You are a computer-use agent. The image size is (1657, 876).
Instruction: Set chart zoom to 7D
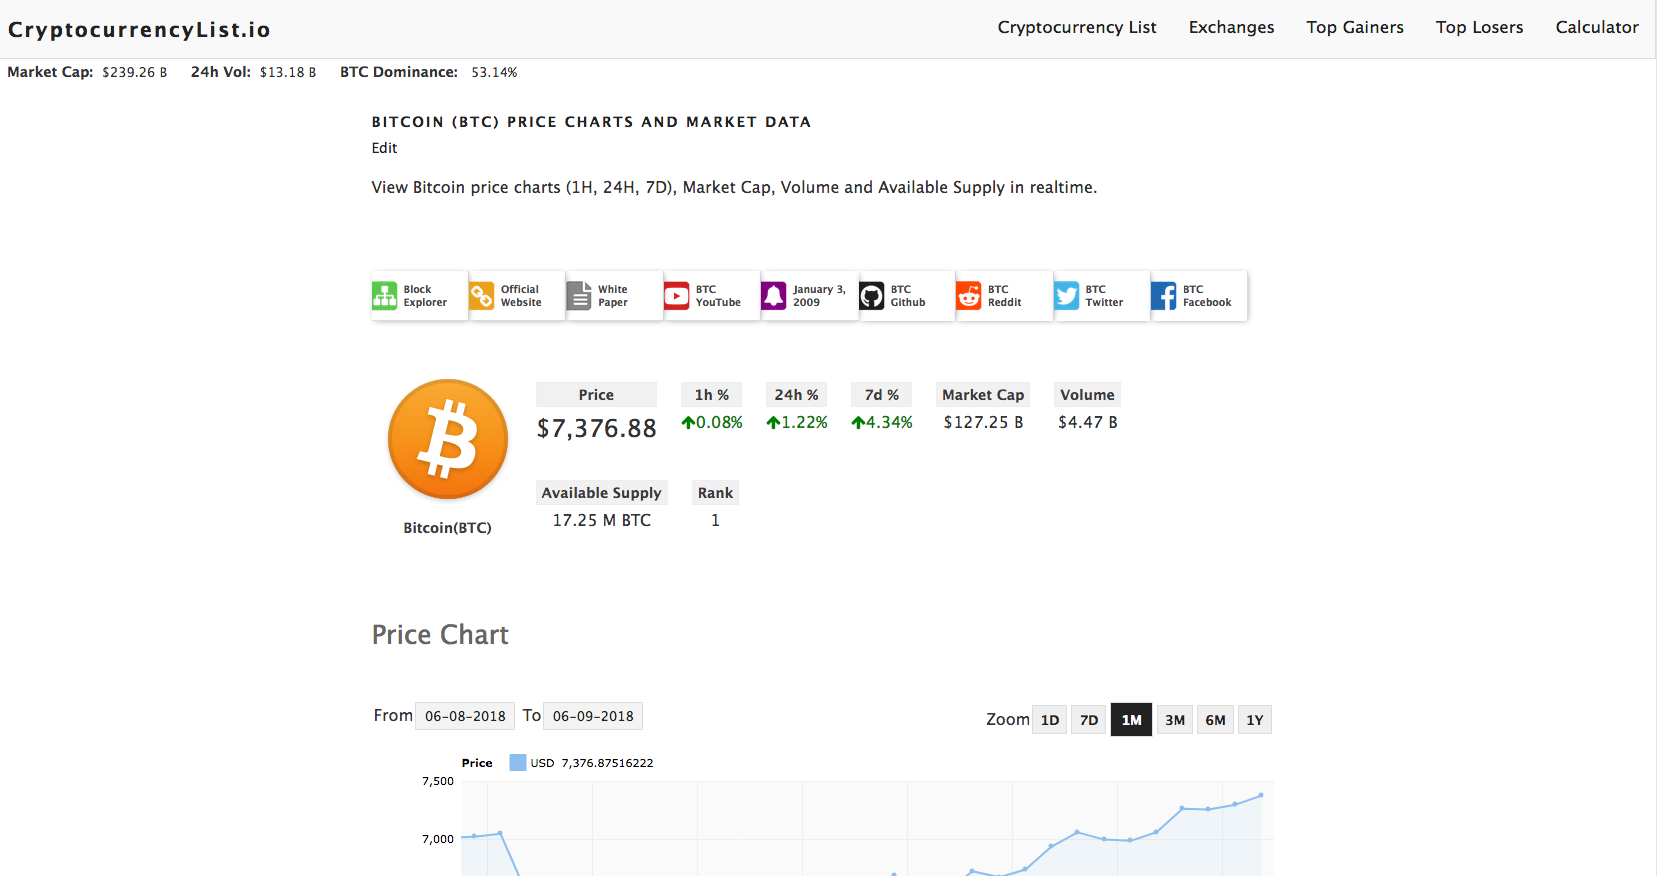tap(1089, 720)
